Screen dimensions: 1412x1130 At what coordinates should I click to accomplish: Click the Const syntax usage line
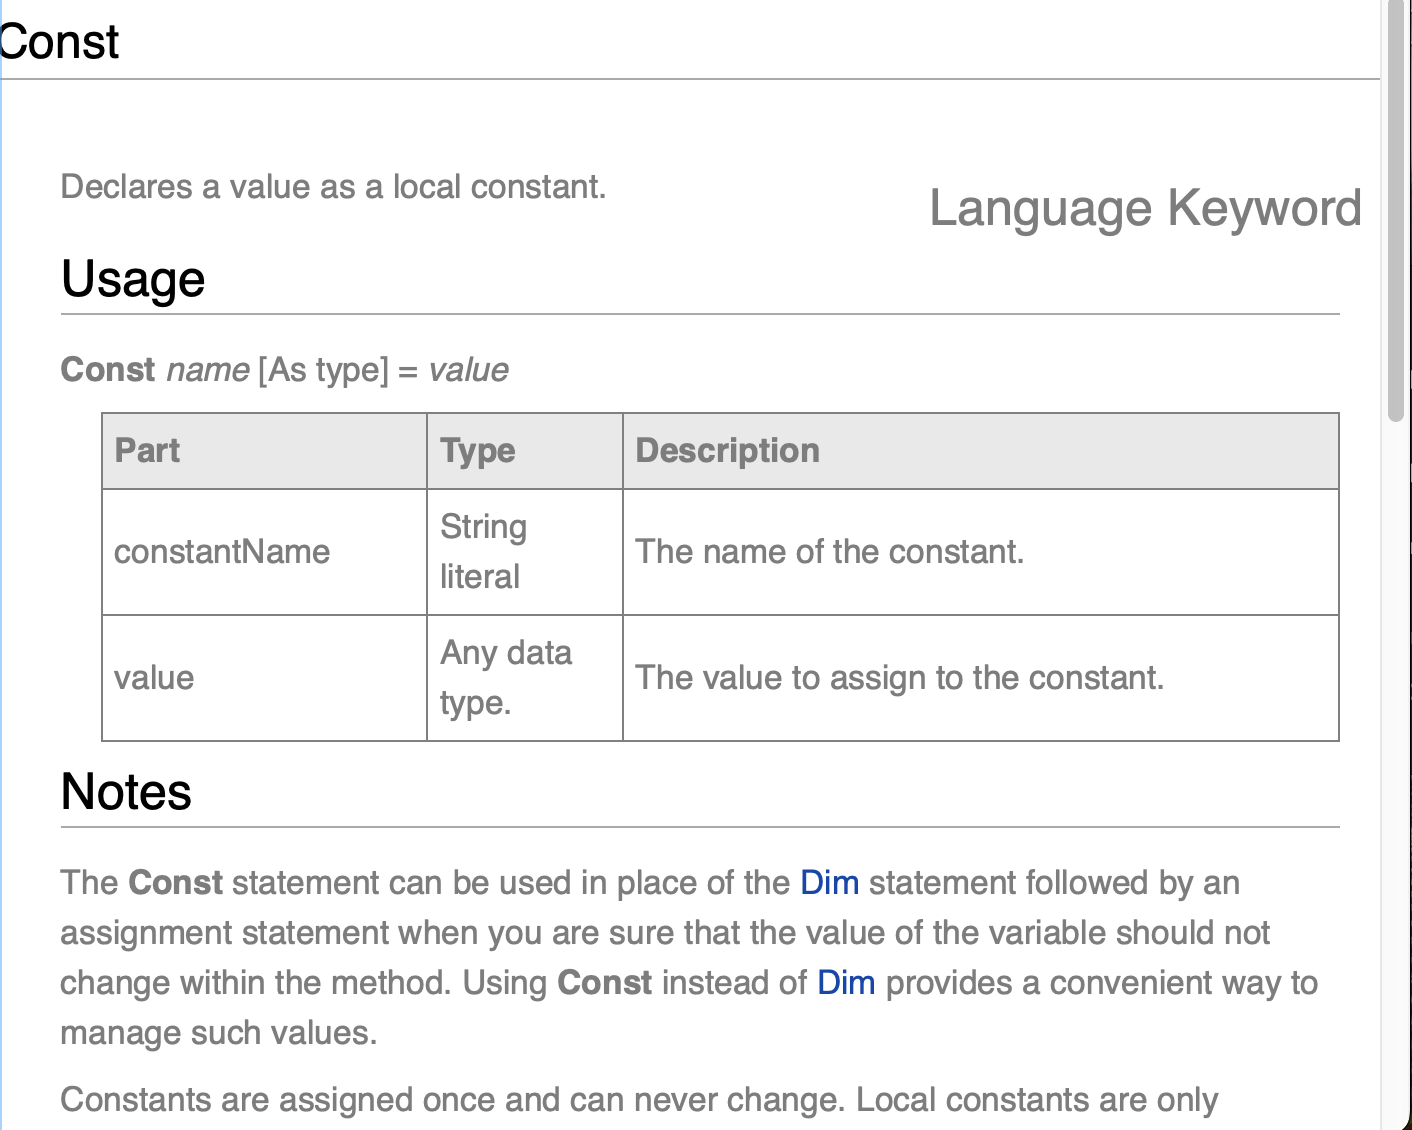tap(285, 370)
